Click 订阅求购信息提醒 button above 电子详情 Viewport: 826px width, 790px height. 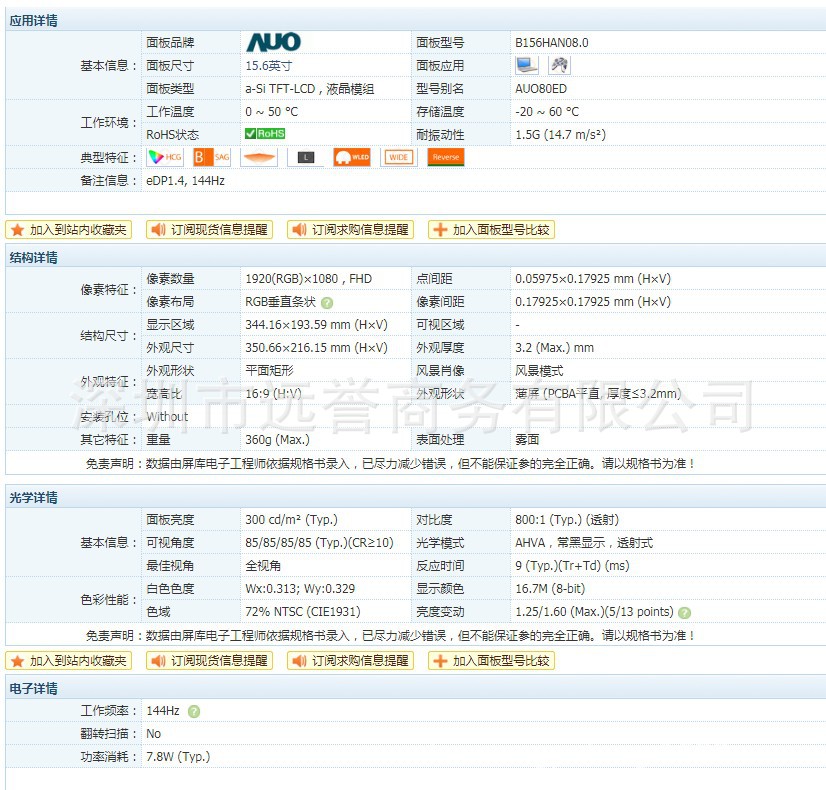pyautogui.click(x=351, y=661)
